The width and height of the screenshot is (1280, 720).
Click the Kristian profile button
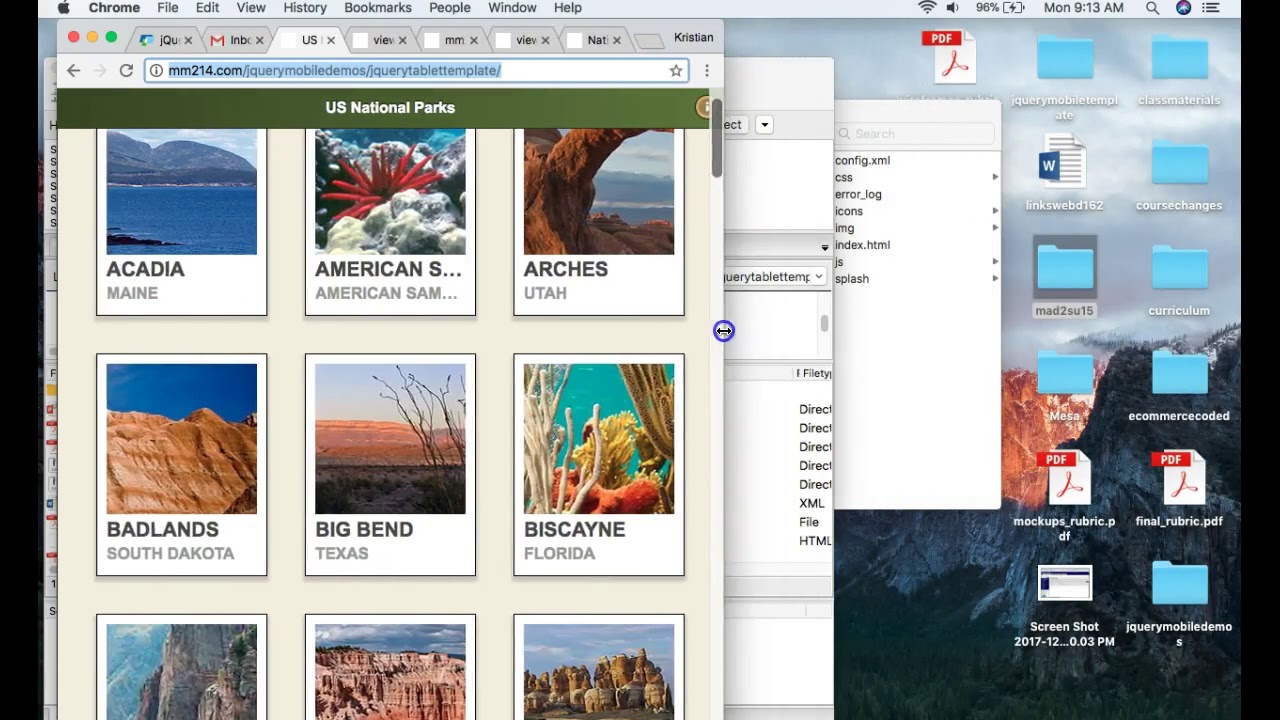tap(694, 38)
